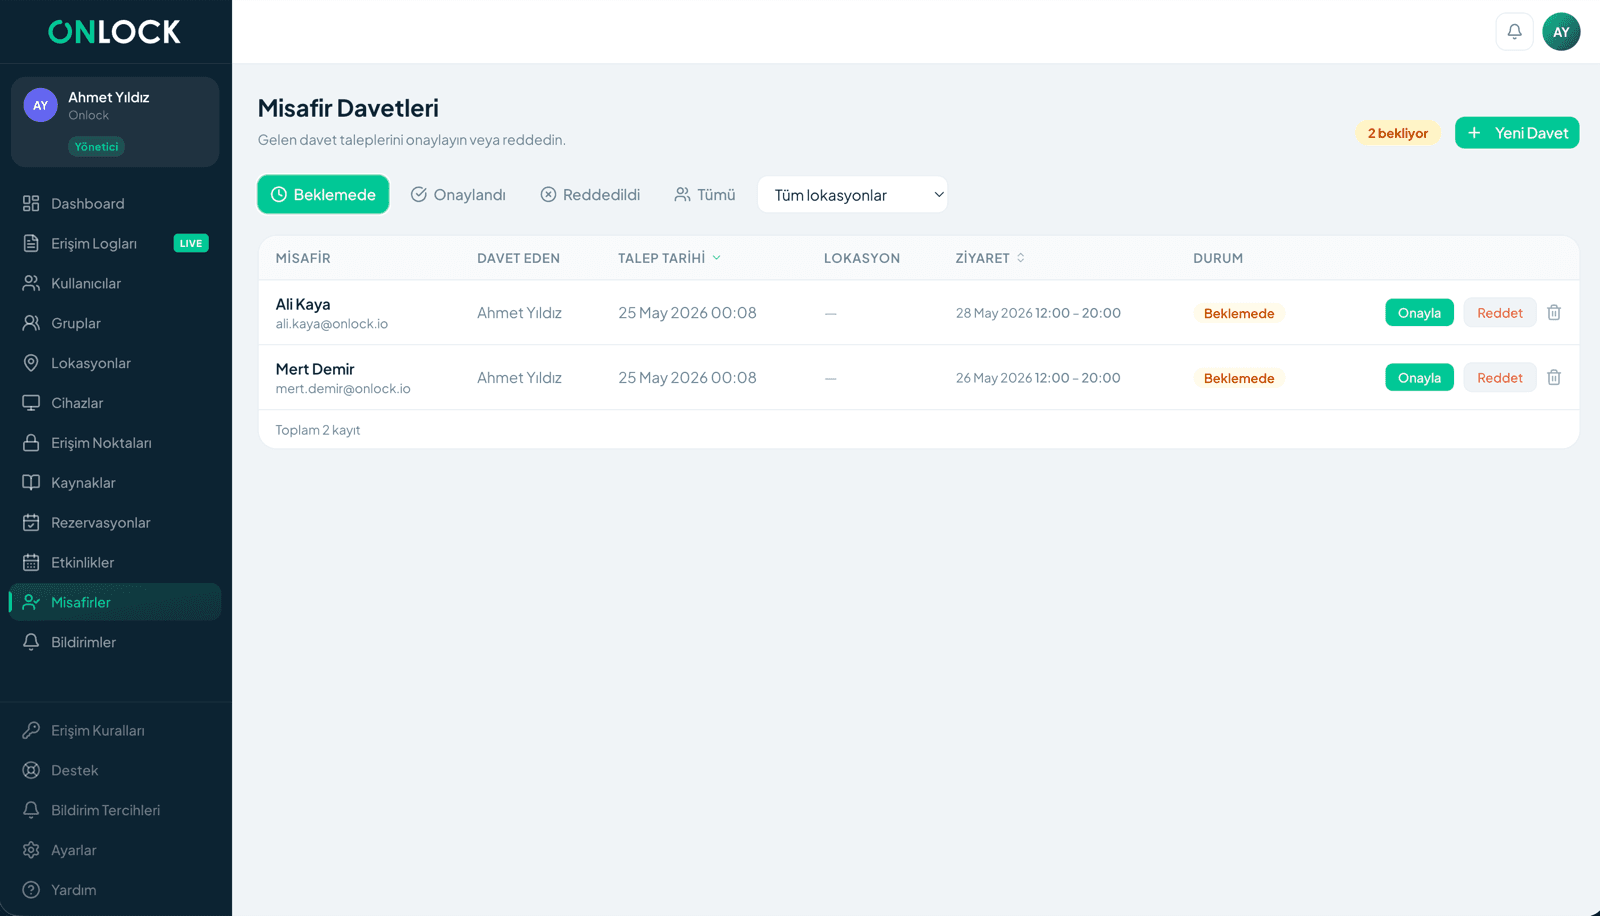This screenshot has width=1600, height=916.
Task: Click Misafir Davetleri page heading
Action: tap(348, 108)
